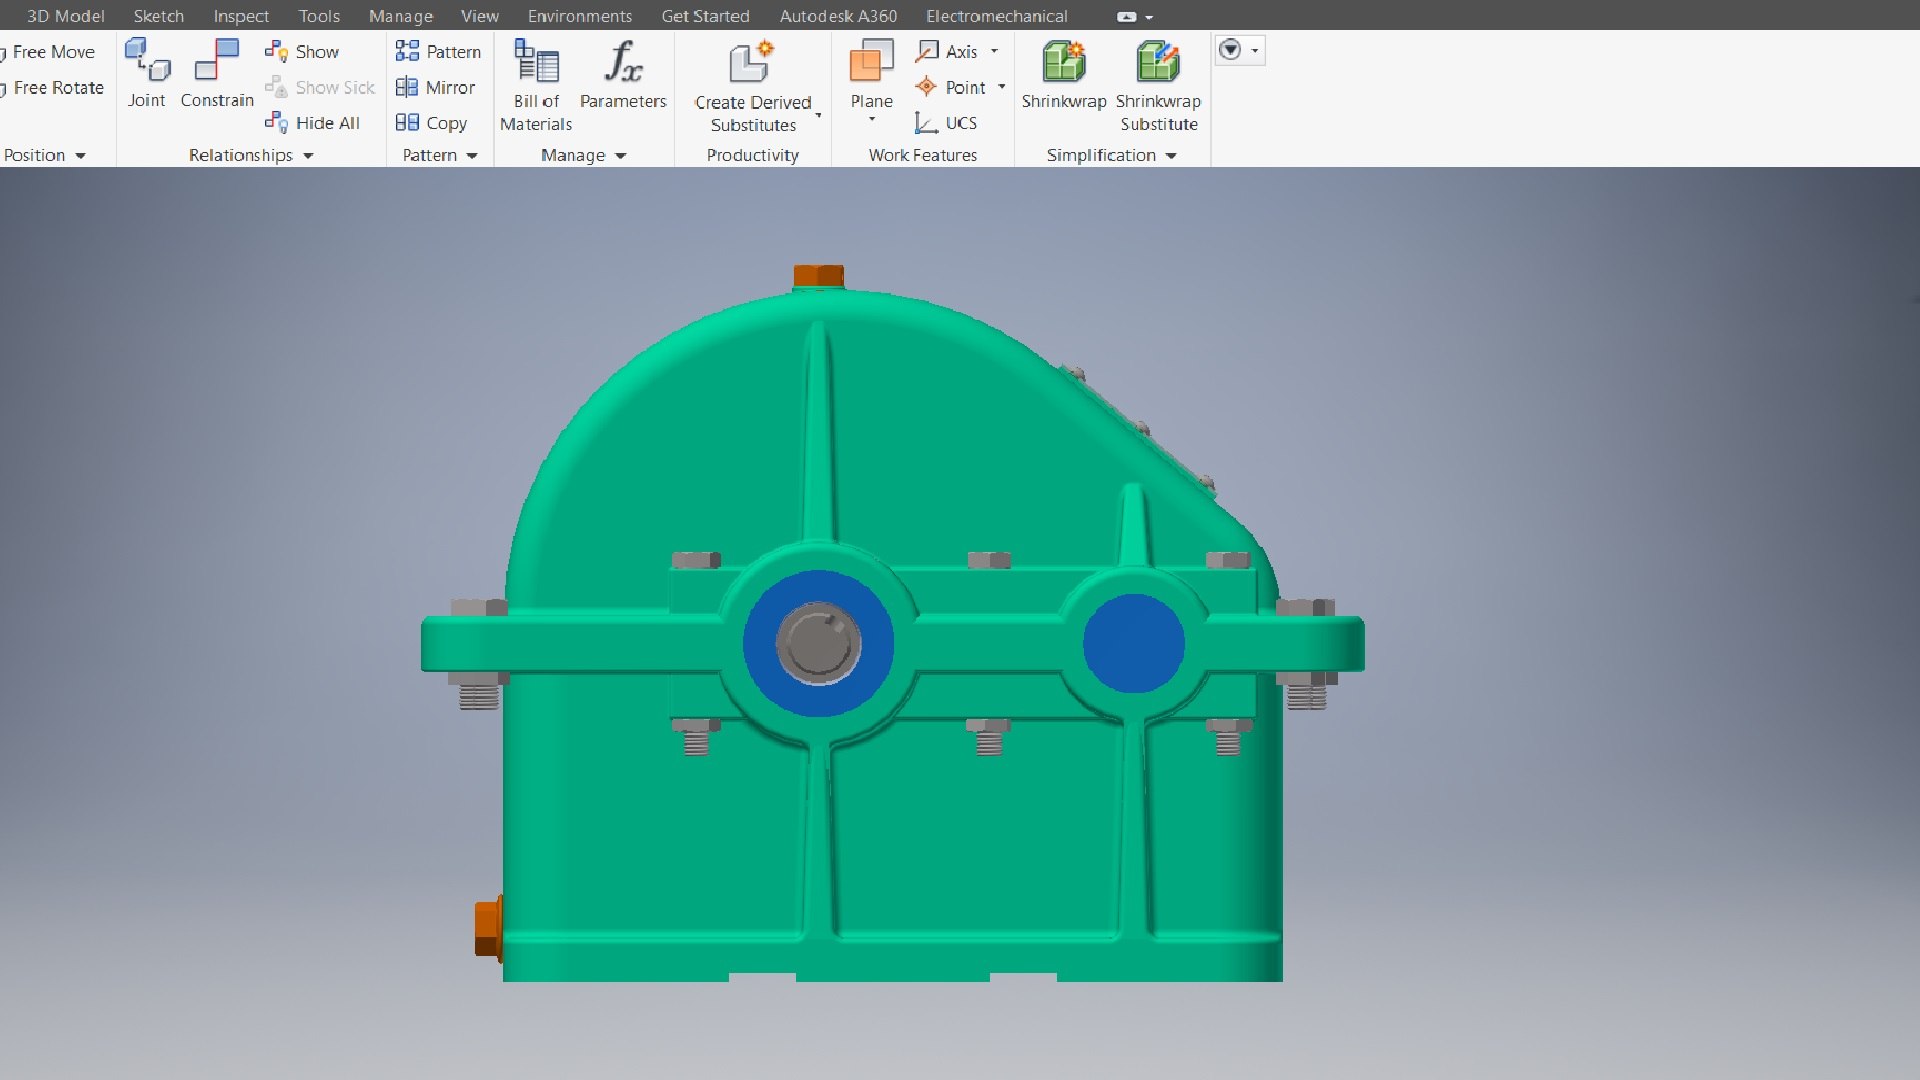1920x1080 pixels.
Task: Click the ribbon appearance toggle button
Action: 1127,17
